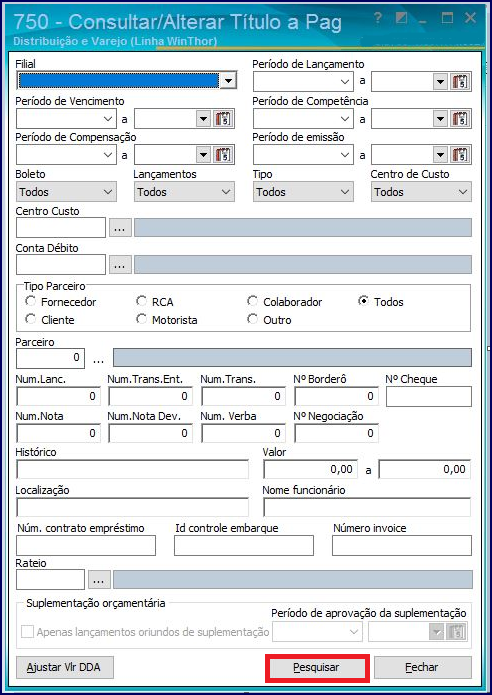Viewport: 492px width, 695px height.
Task: Click the Núm. contrato empréstimo field
Action: click(x=86, y=546)
